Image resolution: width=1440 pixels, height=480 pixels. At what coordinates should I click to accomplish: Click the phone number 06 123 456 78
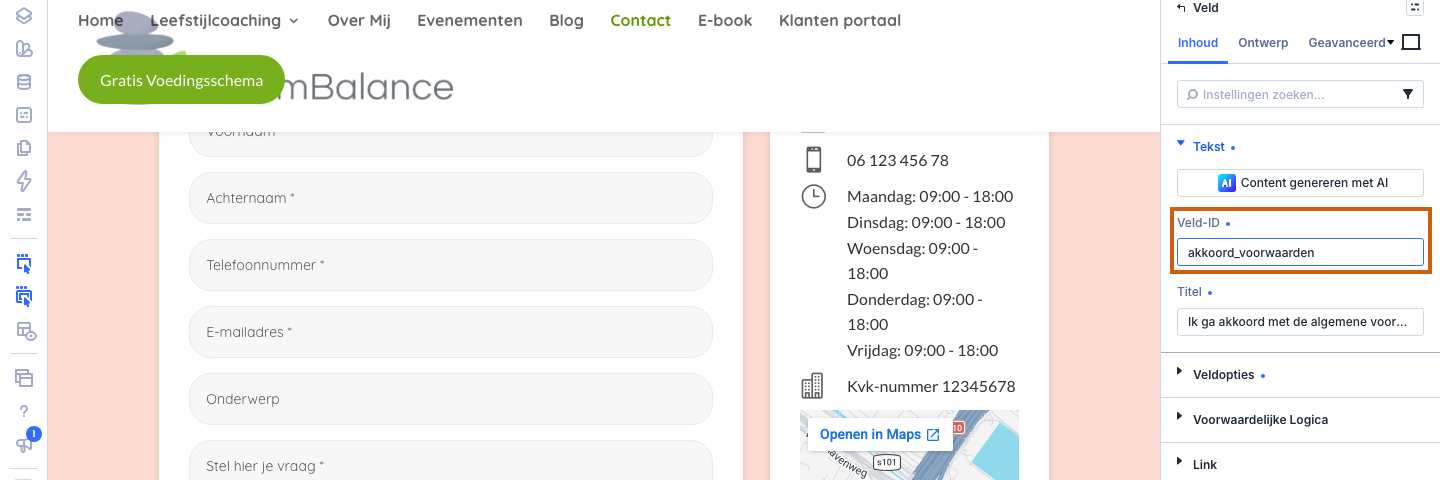point(898,160)
